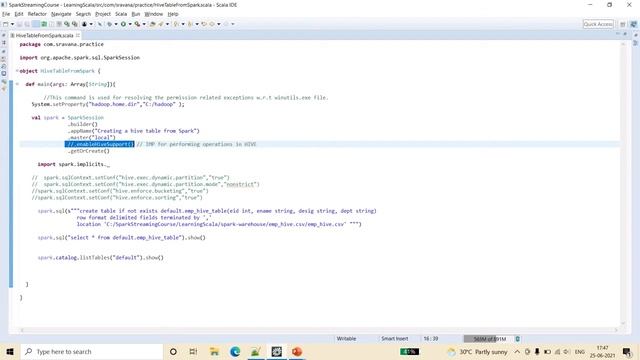Click the .getOrCreate() code line
Viewport: 640px width, 360px height.
tap(89, 151)
